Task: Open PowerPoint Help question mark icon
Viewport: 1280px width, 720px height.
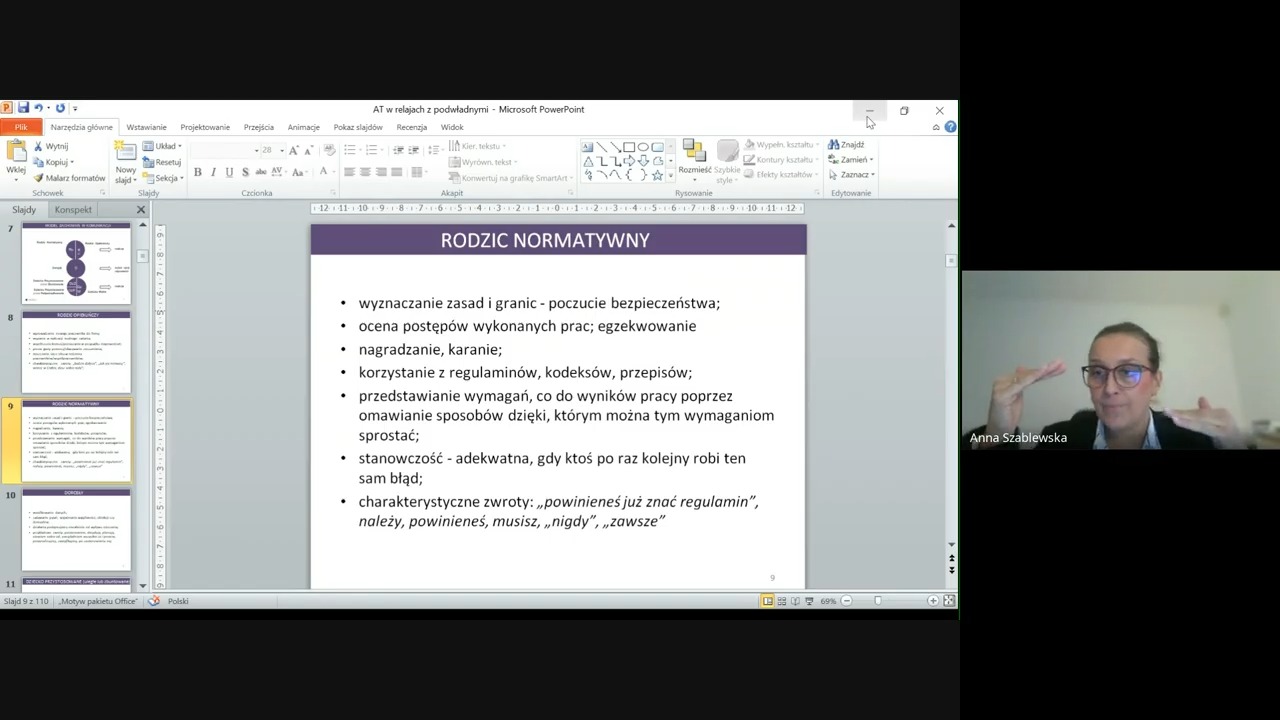Action: click(950, 127)
